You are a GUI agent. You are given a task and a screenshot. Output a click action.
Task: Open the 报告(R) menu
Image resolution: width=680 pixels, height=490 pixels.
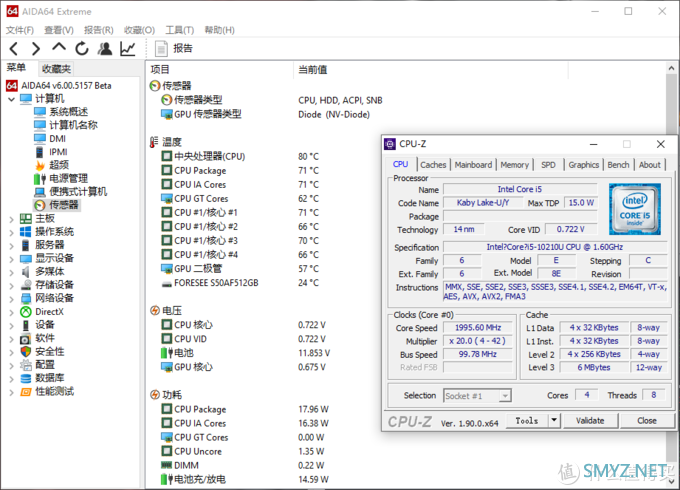[x=98, y=30]
